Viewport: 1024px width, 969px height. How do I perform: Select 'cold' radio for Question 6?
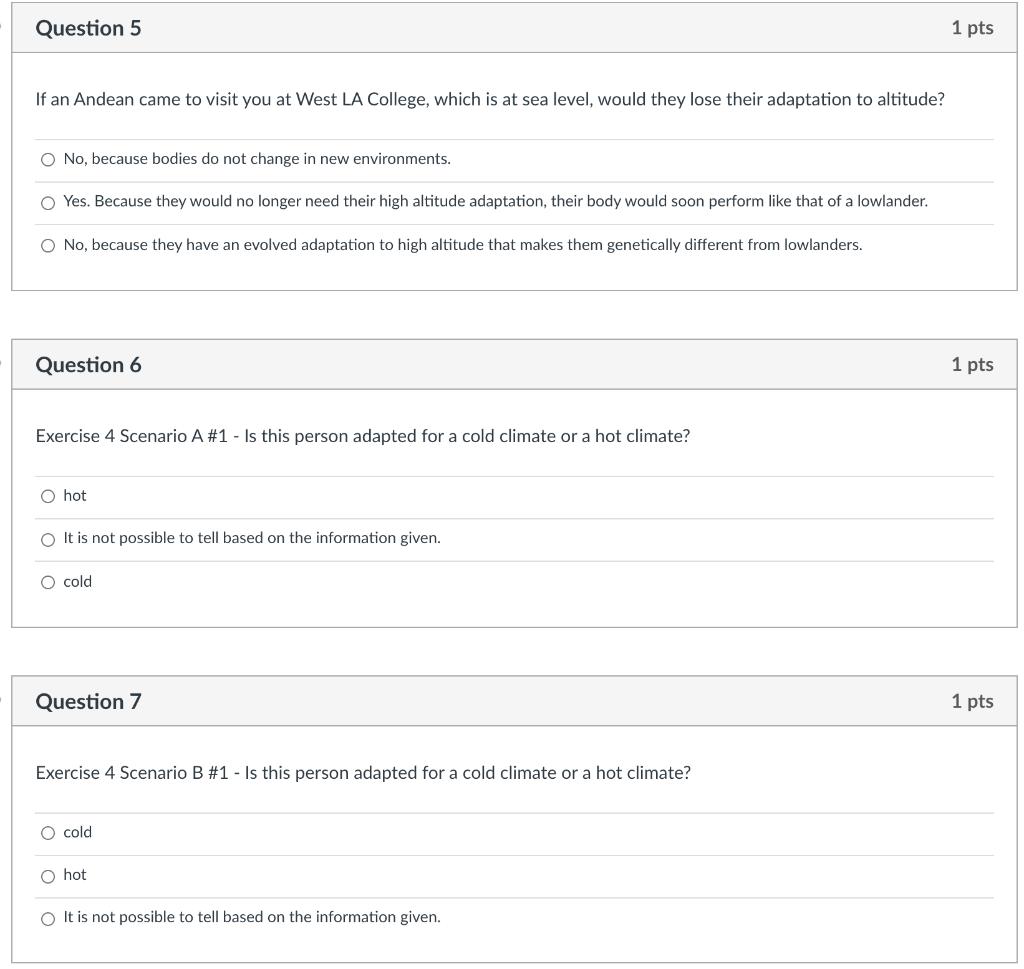[x=48, y=582]
